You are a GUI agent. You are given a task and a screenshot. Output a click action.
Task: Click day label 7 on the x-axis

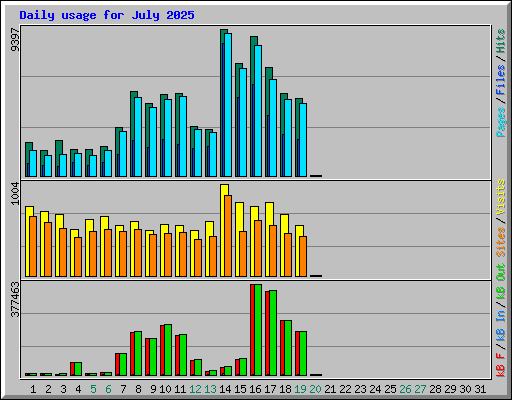pos(123,389)
